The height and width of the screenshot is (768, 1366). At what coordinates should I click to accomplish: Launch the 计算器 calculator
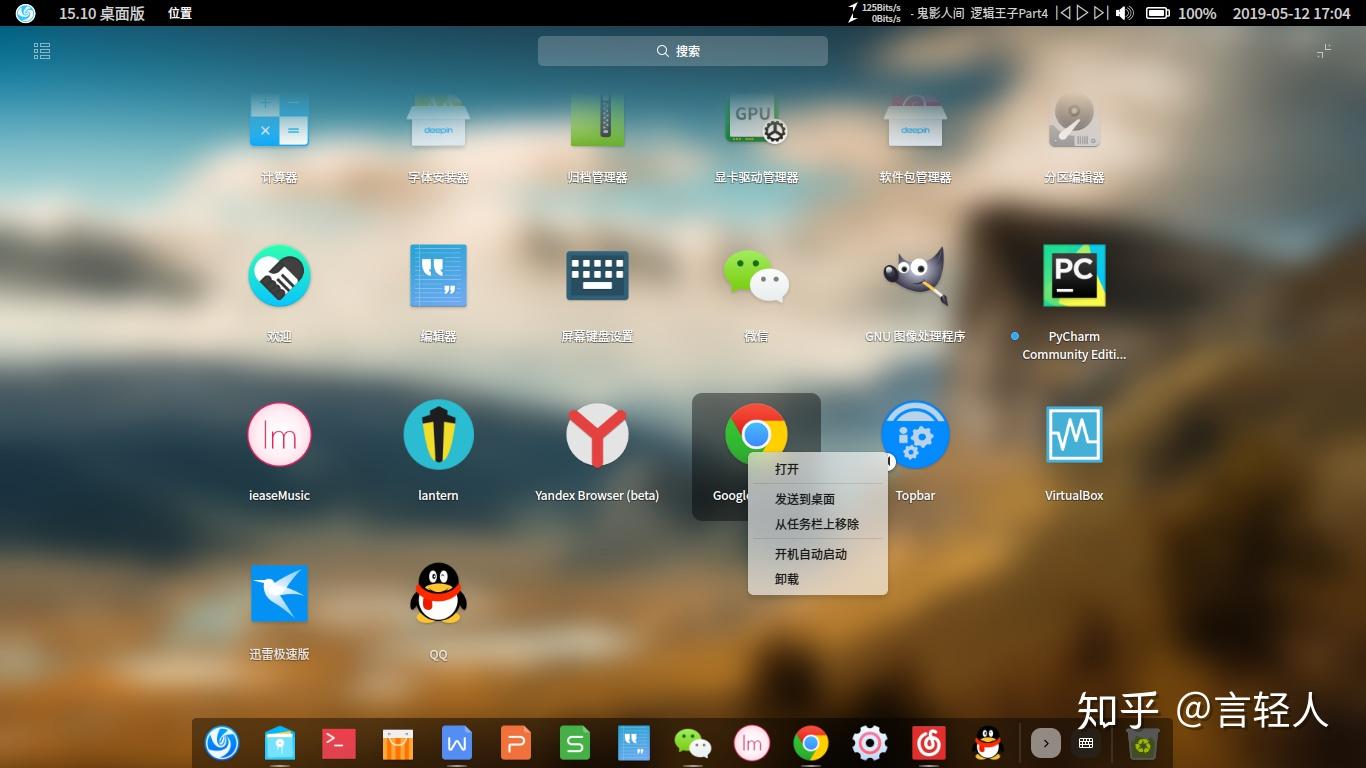280,120
